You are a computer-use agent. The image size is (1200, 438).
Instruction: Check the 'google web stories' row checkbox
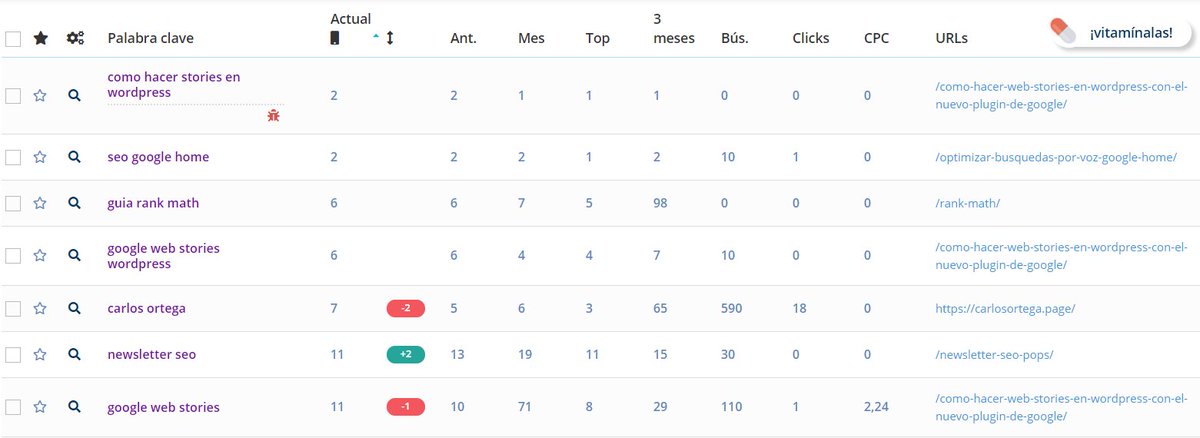pyautogui.click(x=13, y=407)
